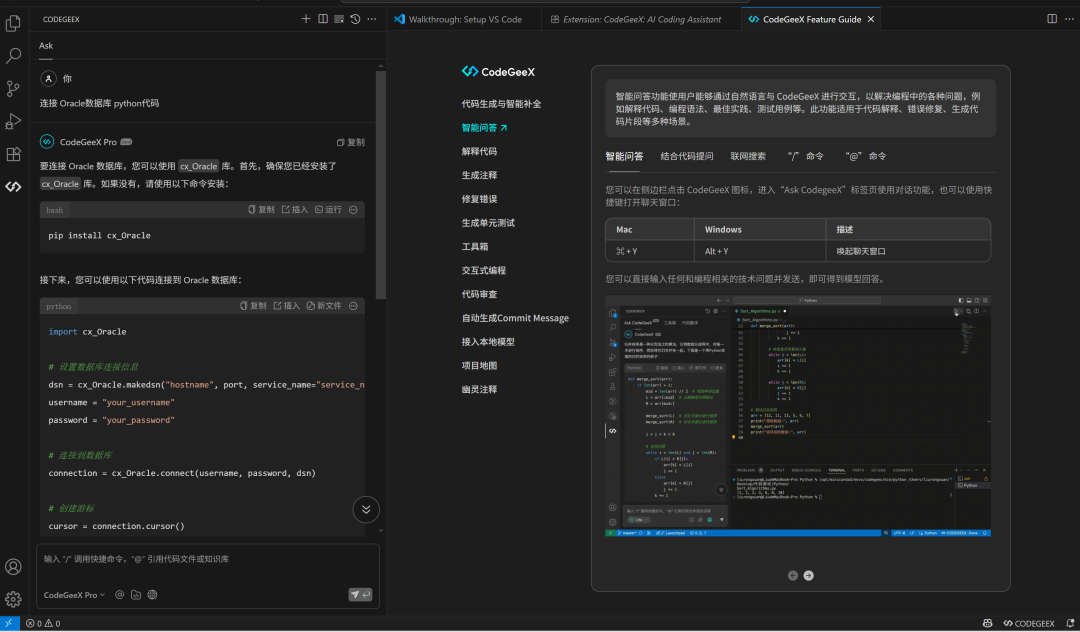
Task: Open 交互式编程 guide section
Action: (x=484, y=271)
